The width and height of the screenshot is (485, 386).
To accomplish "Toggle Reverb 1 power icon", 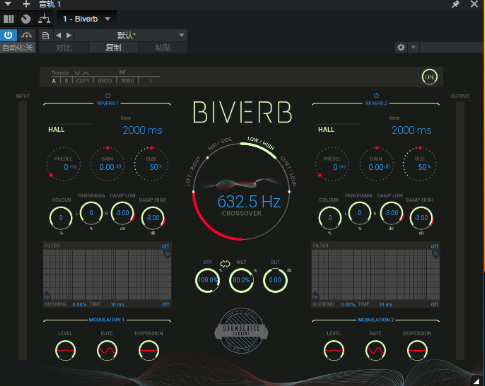I will tap(107, 96).
